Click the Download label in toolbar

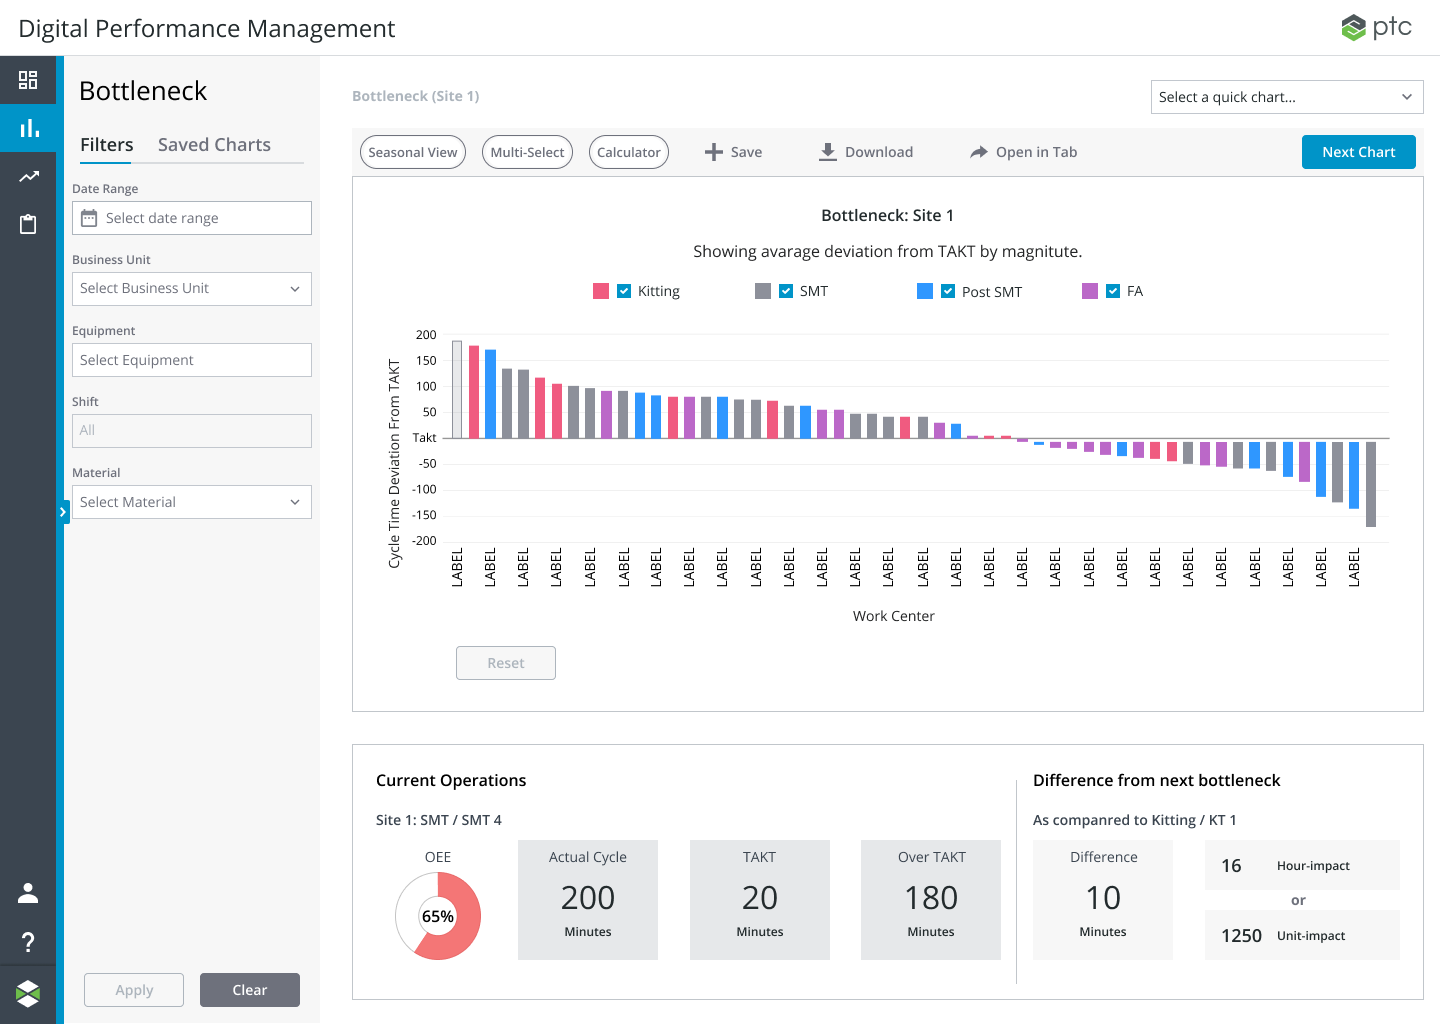tap(879, 152)
